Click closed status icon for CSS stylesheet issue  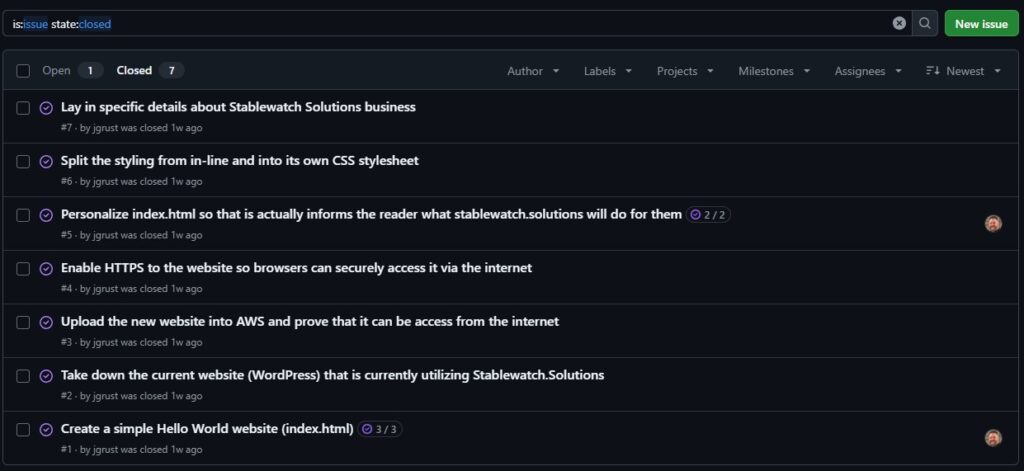click(x=46, y=161)
